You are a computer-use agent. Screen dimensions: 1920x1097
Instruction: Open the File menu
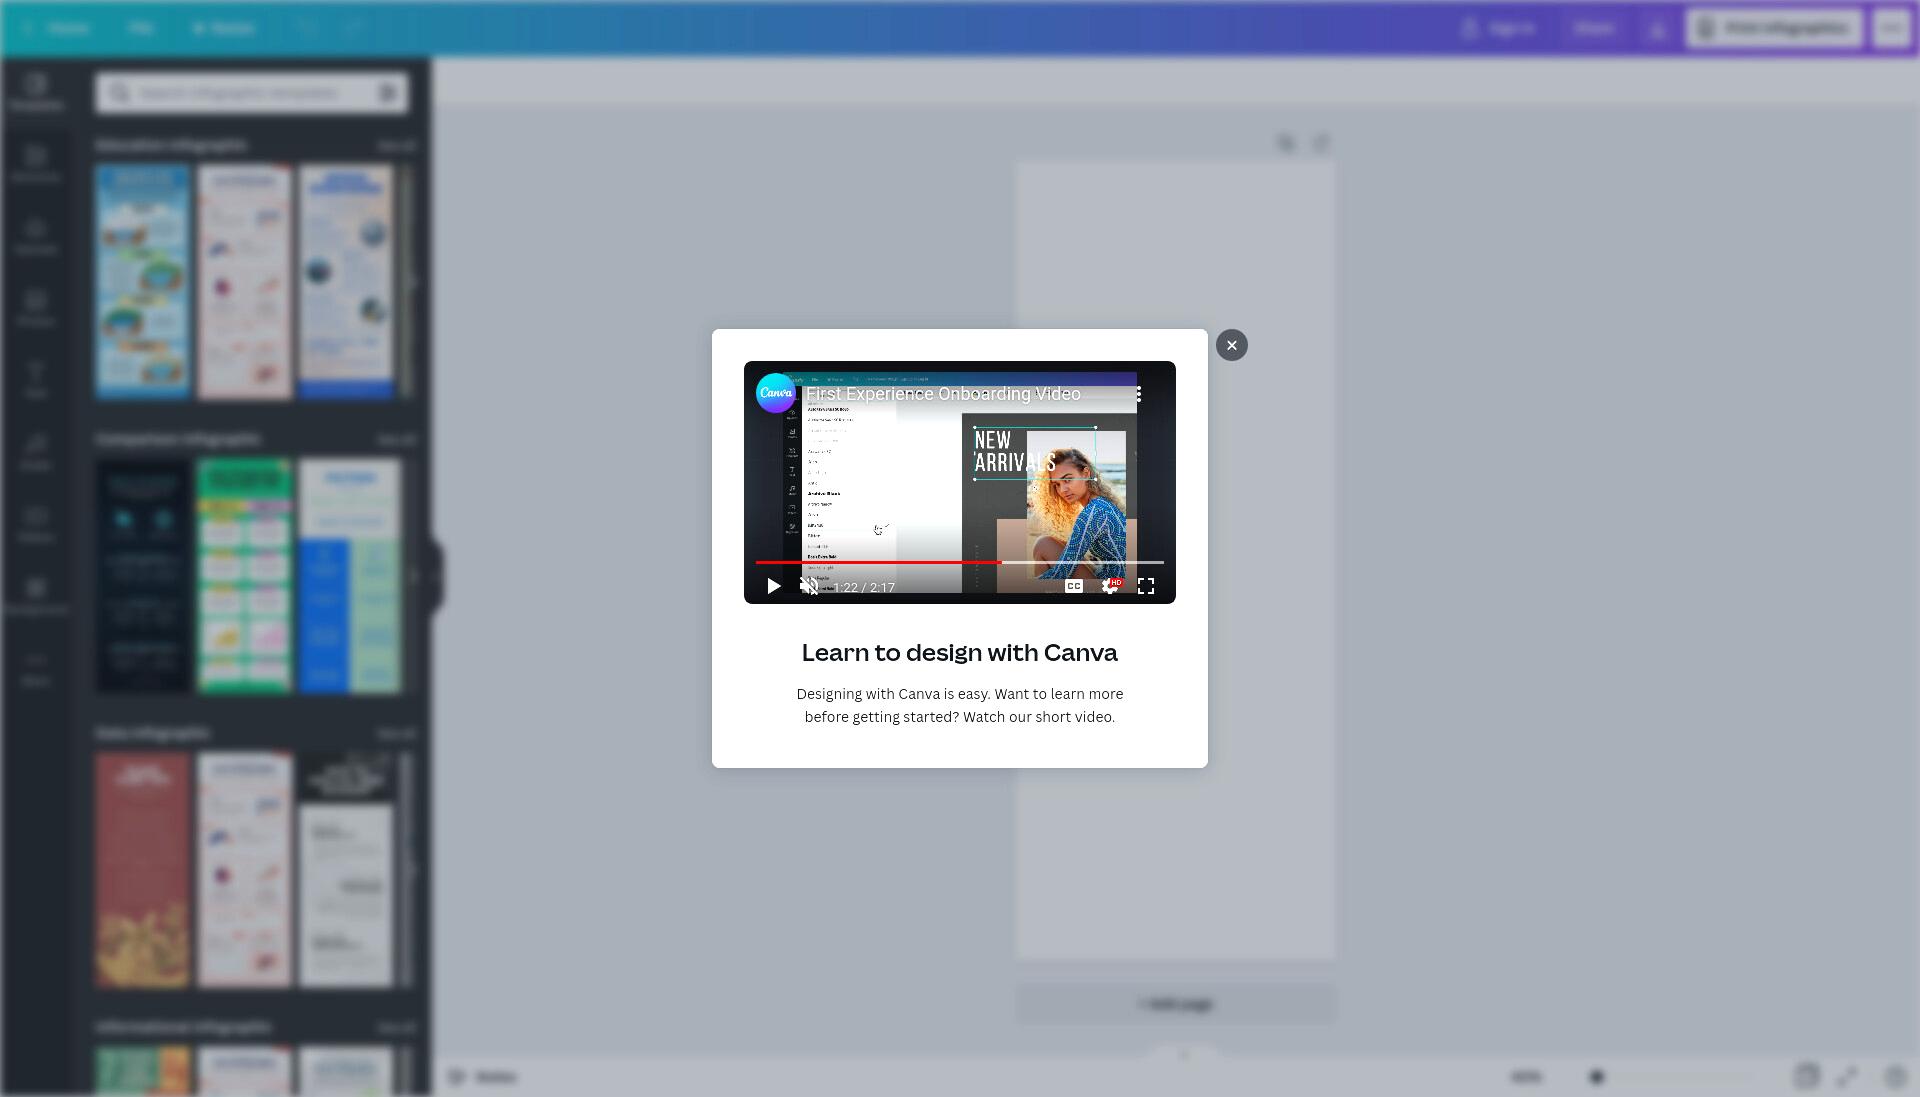140,28
